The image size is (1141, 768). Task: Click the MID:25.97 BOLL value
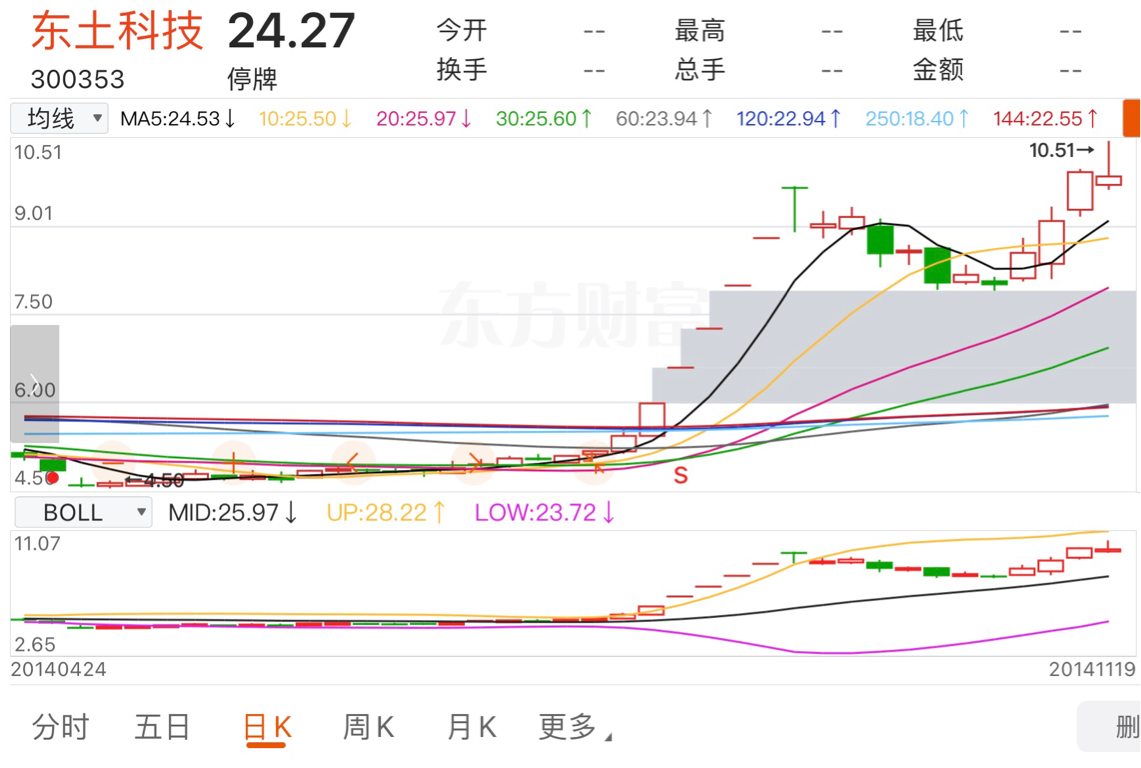point(233,512)
